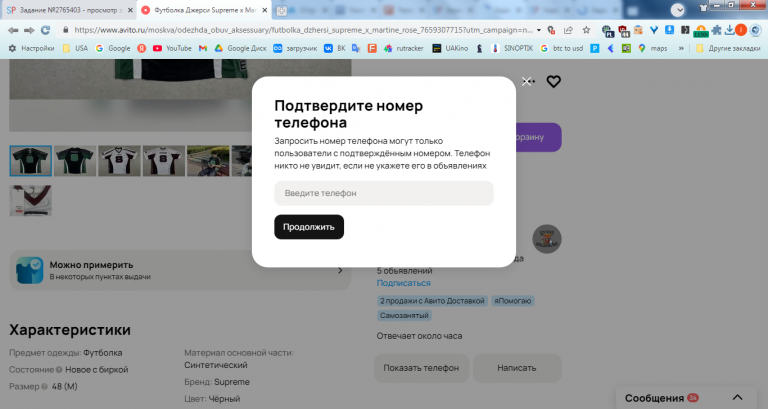Open the orange F bookmark icon

pos(372,48)
